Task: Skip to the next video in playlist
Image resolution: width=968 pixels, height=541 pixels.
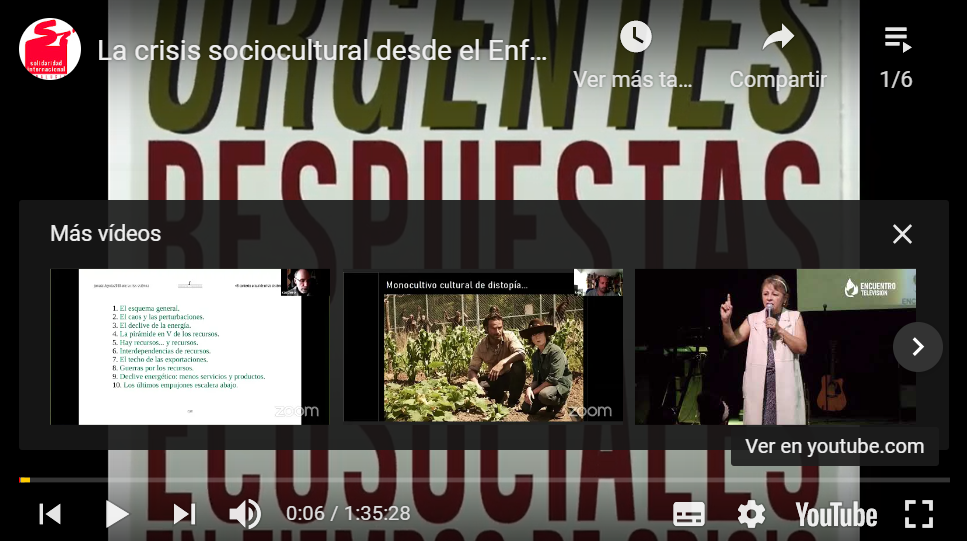Action: tap(184, 514)
